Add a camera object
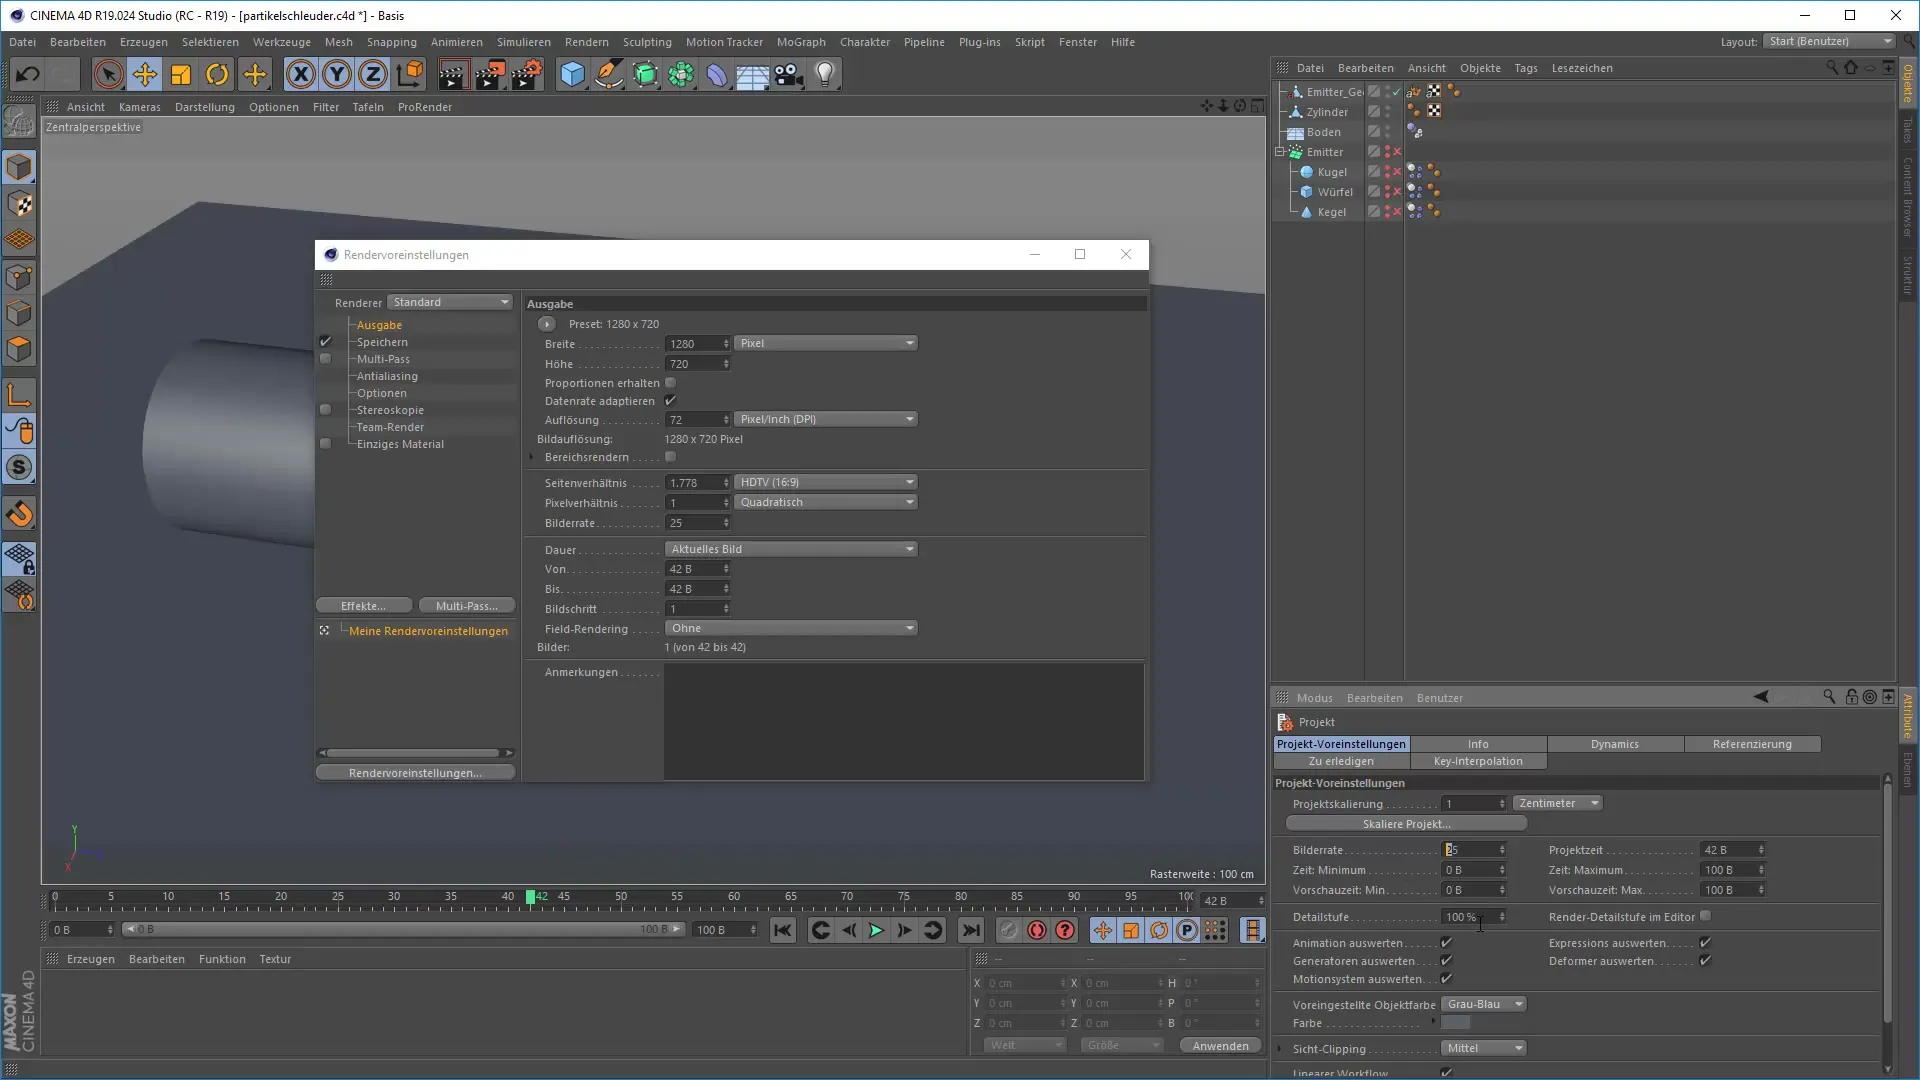Viewport: 1920px width, 1080px height. [789, 74]
